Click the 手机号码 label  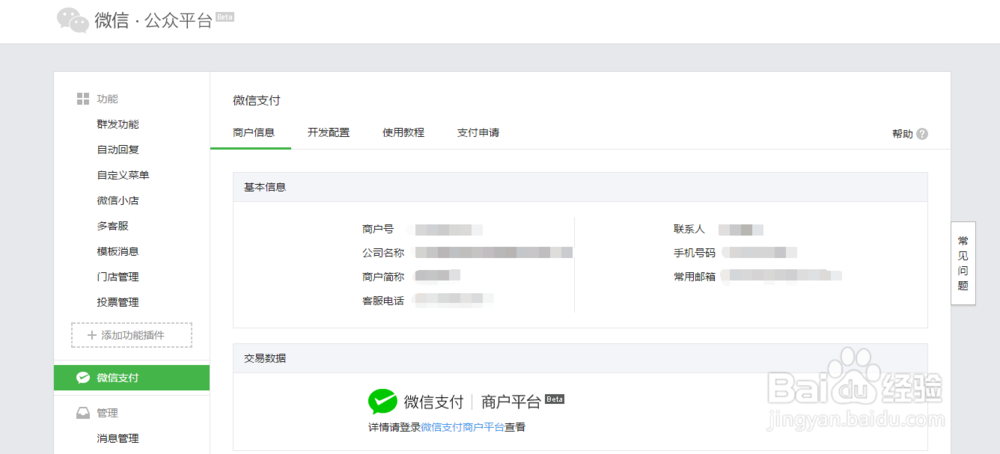[x=694, y=253]
